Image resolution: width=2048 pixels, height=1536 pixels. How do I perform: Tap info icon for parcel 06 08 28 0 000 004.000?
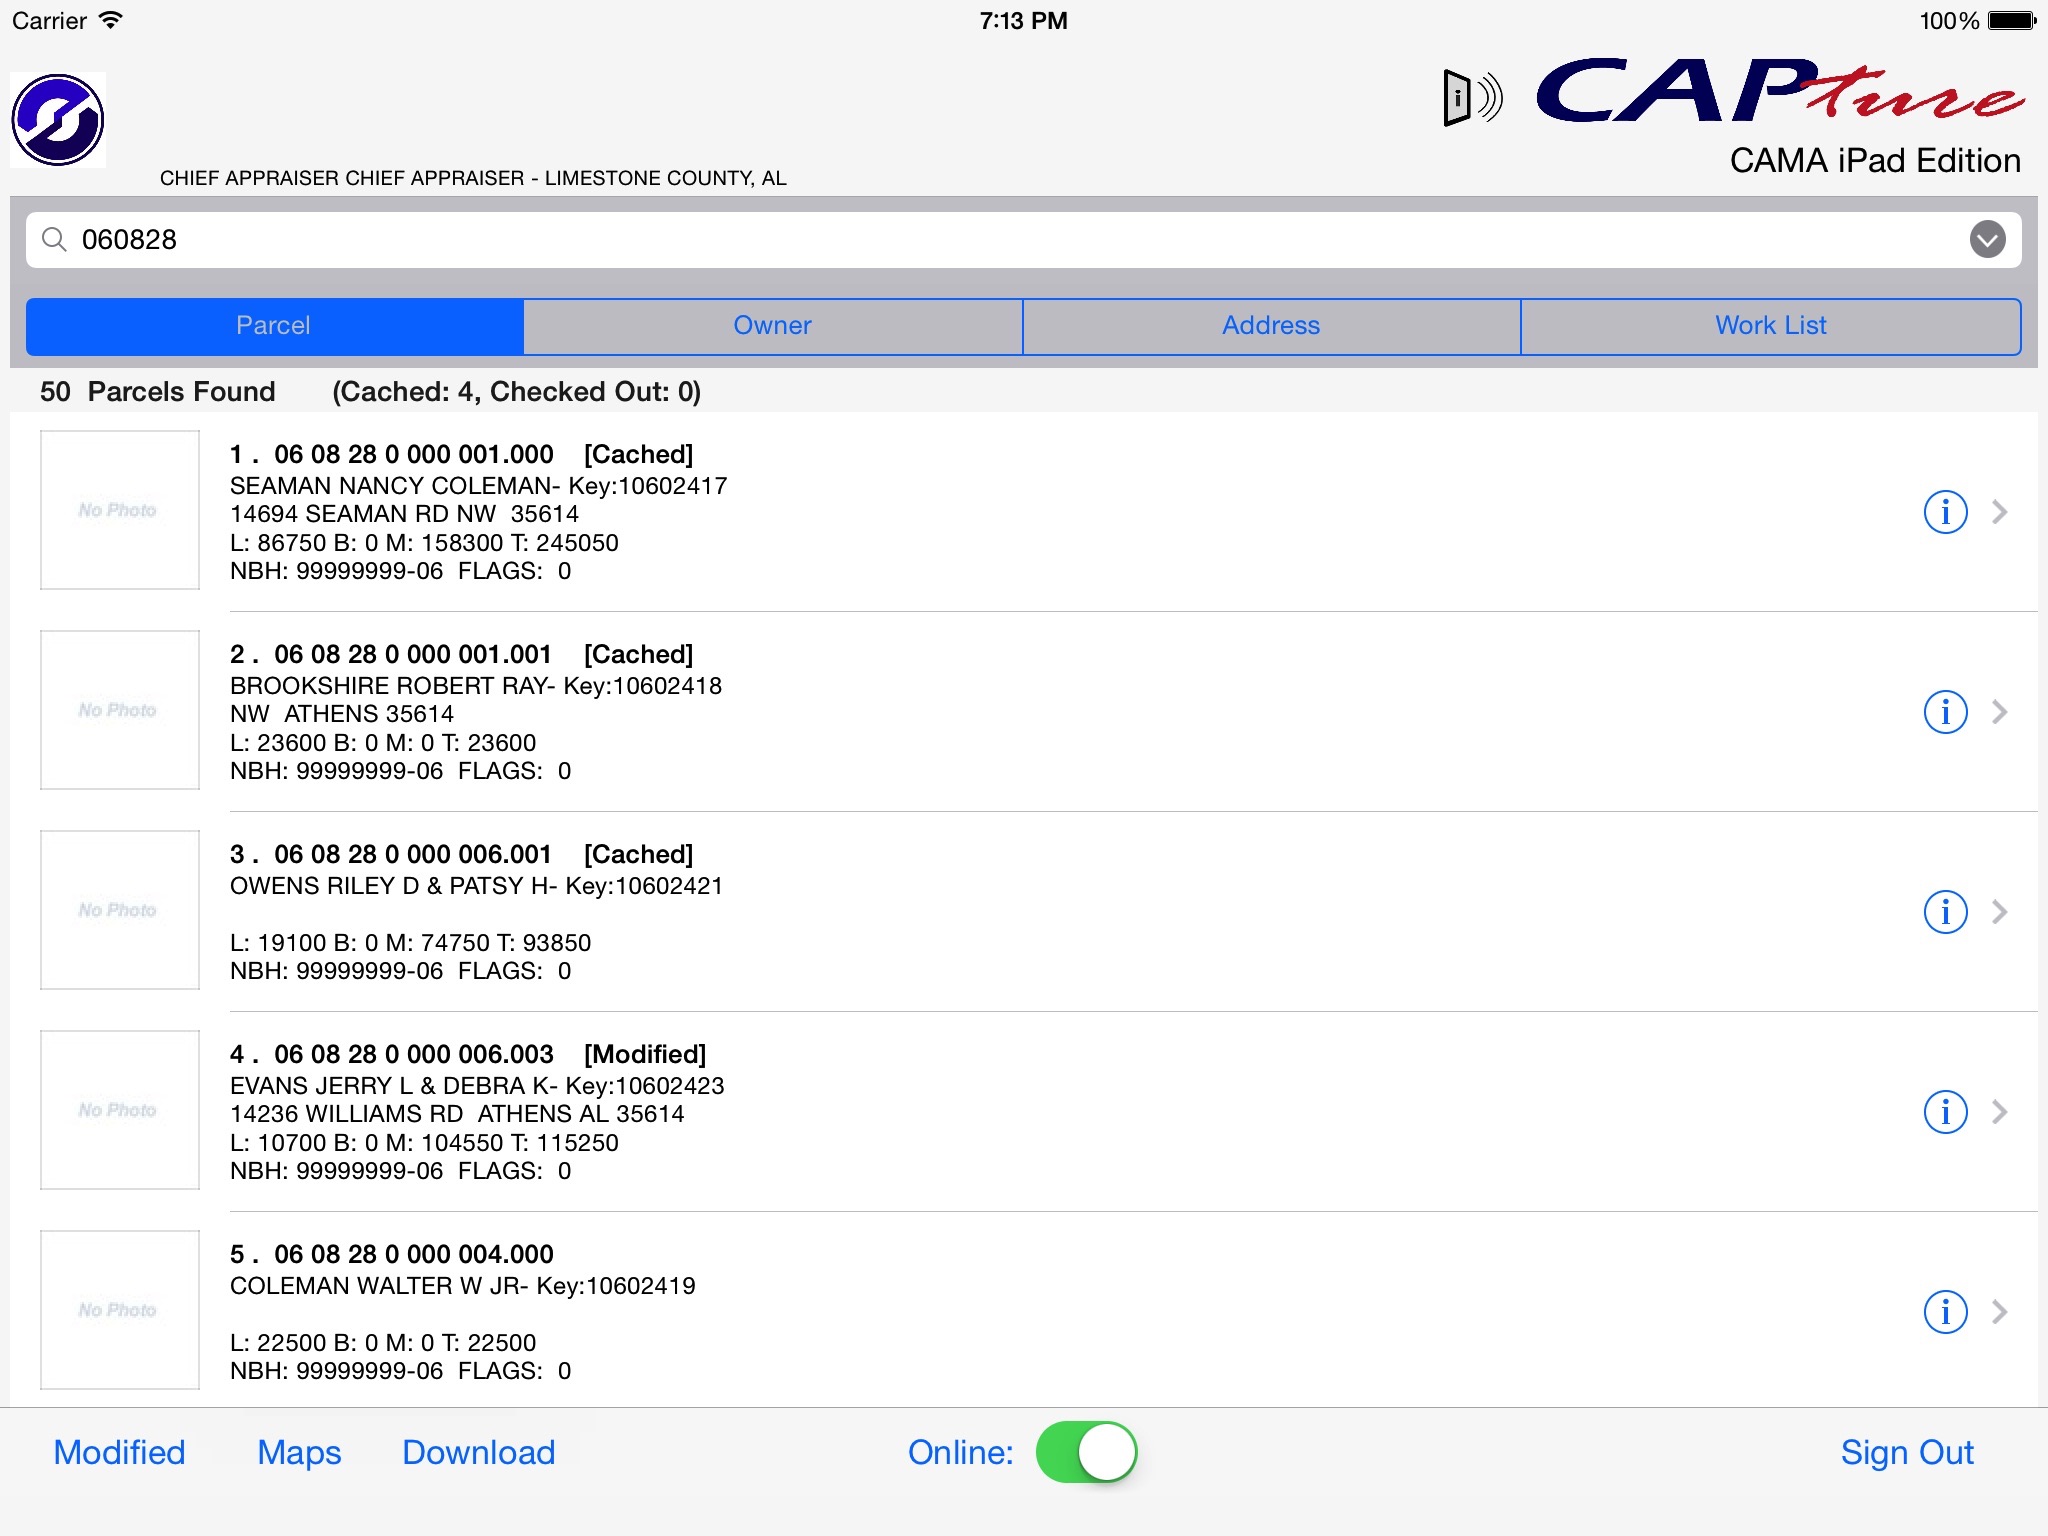1945,1310
